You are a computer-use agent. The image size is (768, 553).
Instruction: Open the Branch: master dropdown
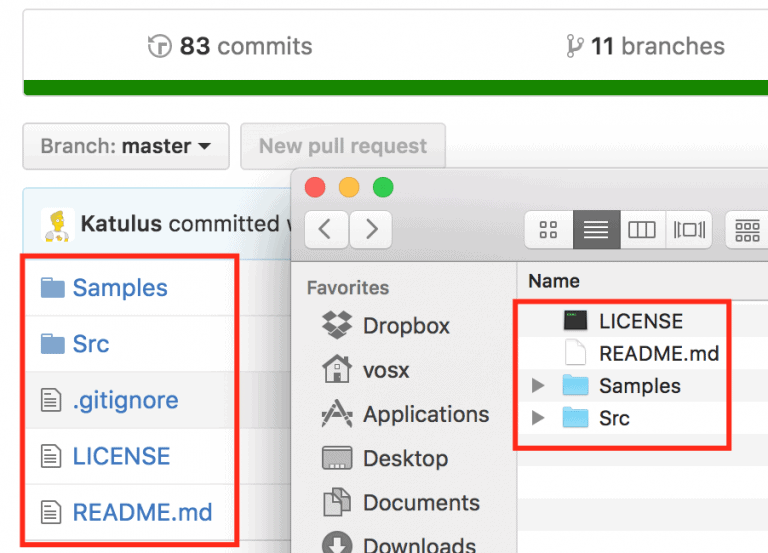126,146
